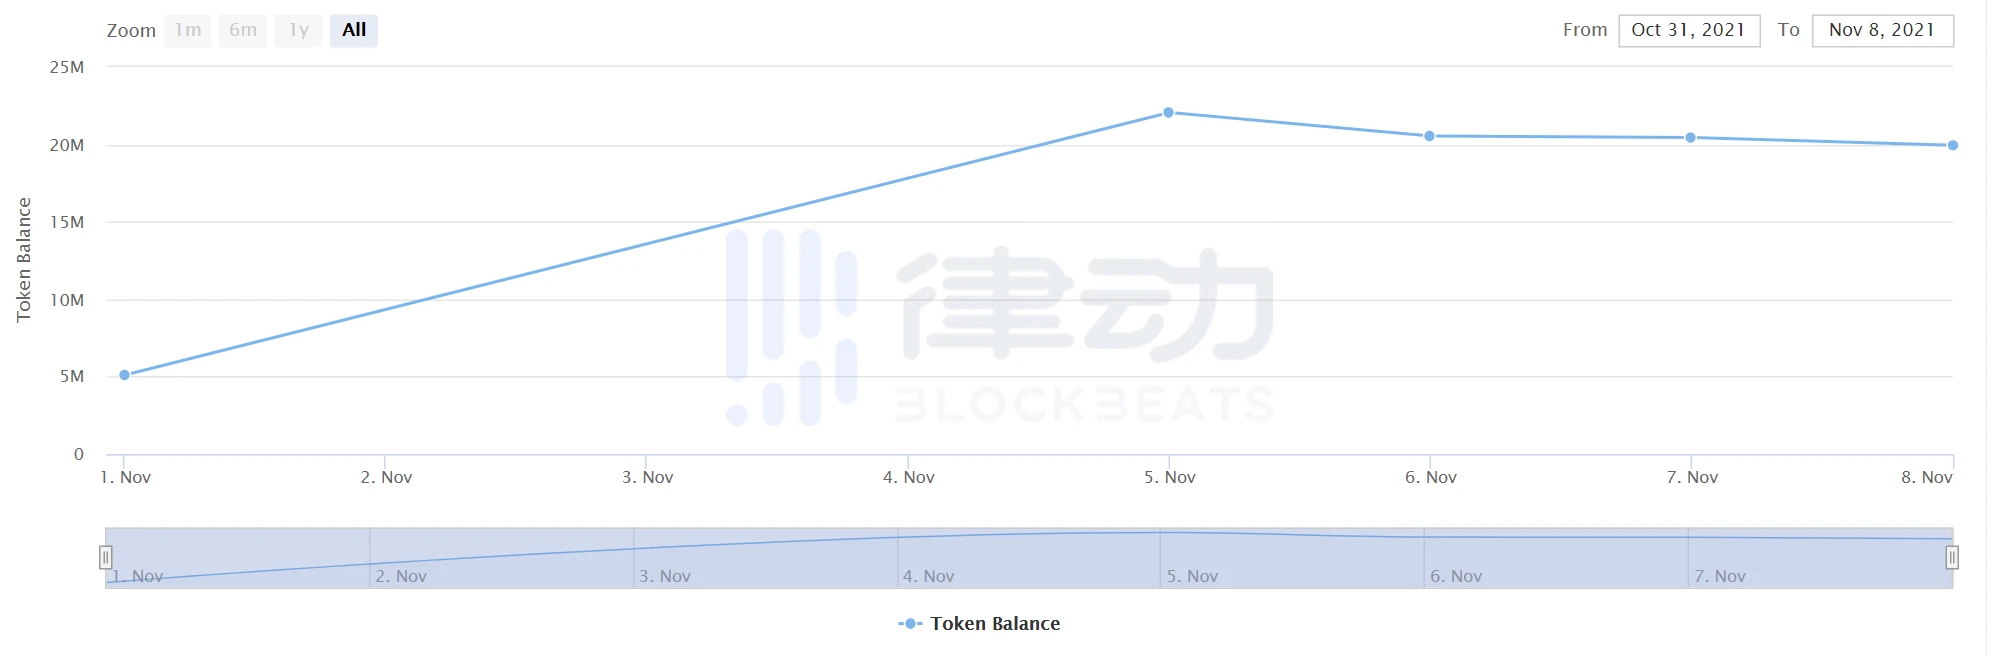Click the 5. Nov area in navigator
Screen dimensions: 1999x656
1192,576
